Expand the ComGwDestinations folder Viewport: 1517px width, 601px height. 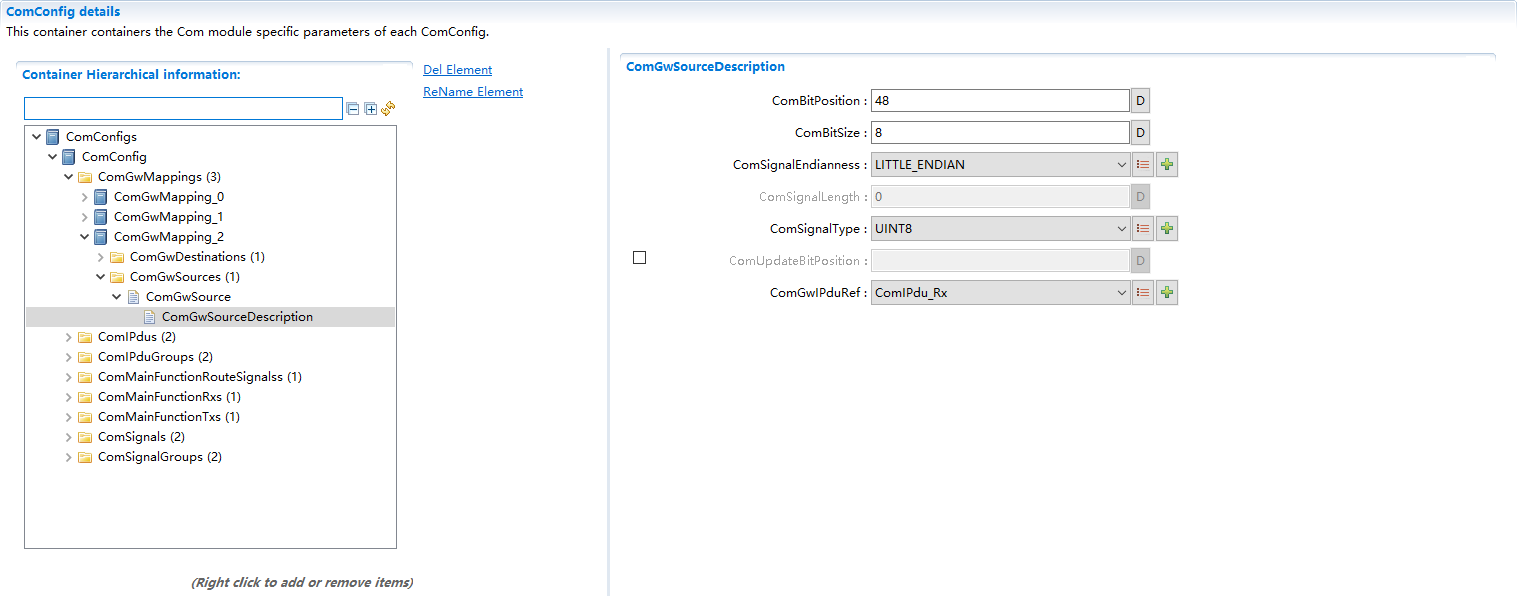pyautogui.click(x=101, y=257)
